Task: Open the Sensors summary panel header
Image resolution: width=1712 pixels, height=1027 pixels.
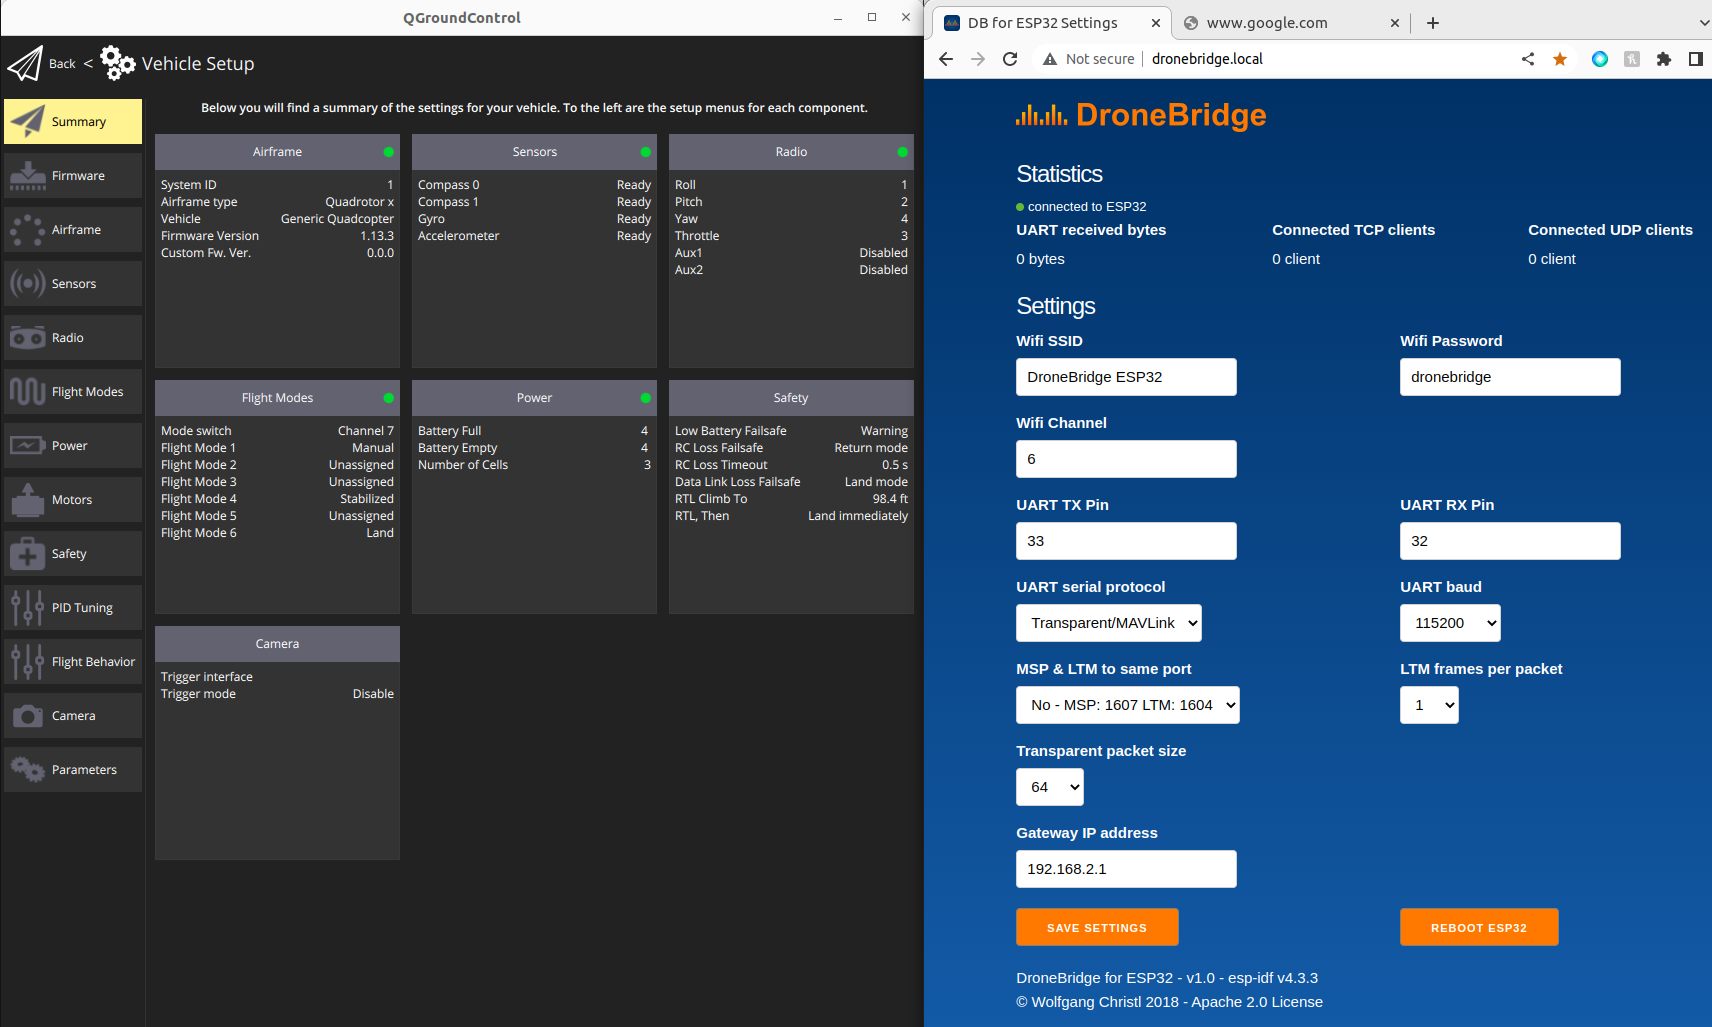Action: coord(534,152)
